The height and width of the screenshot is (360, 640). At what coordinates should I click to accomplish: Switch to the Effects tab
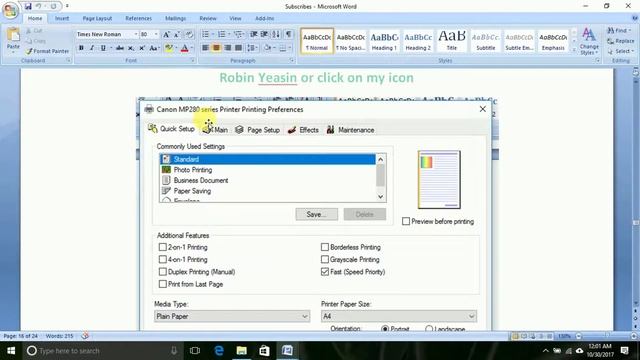coord(303,130)
